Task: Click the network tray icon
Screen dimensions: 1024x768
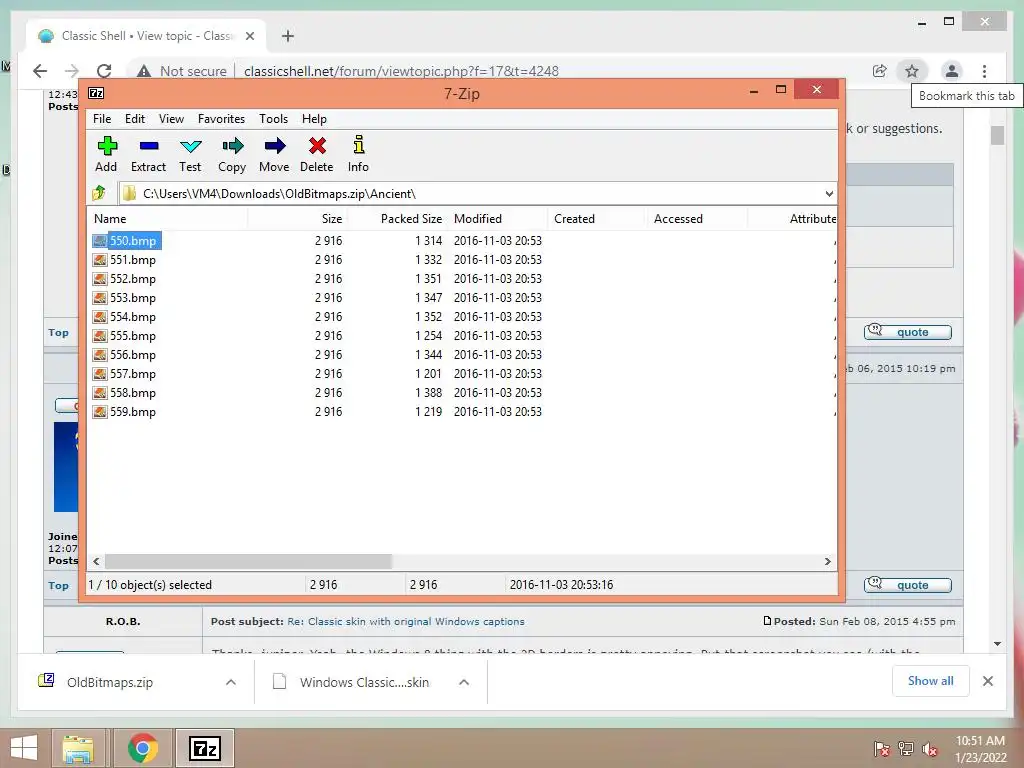Action: pos(906,750)
